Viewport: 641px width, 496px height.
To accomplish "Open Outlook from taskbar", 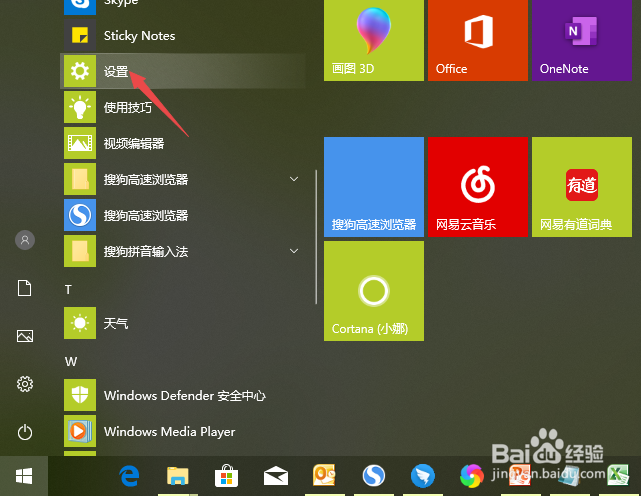I will click(x=324, y=475).
